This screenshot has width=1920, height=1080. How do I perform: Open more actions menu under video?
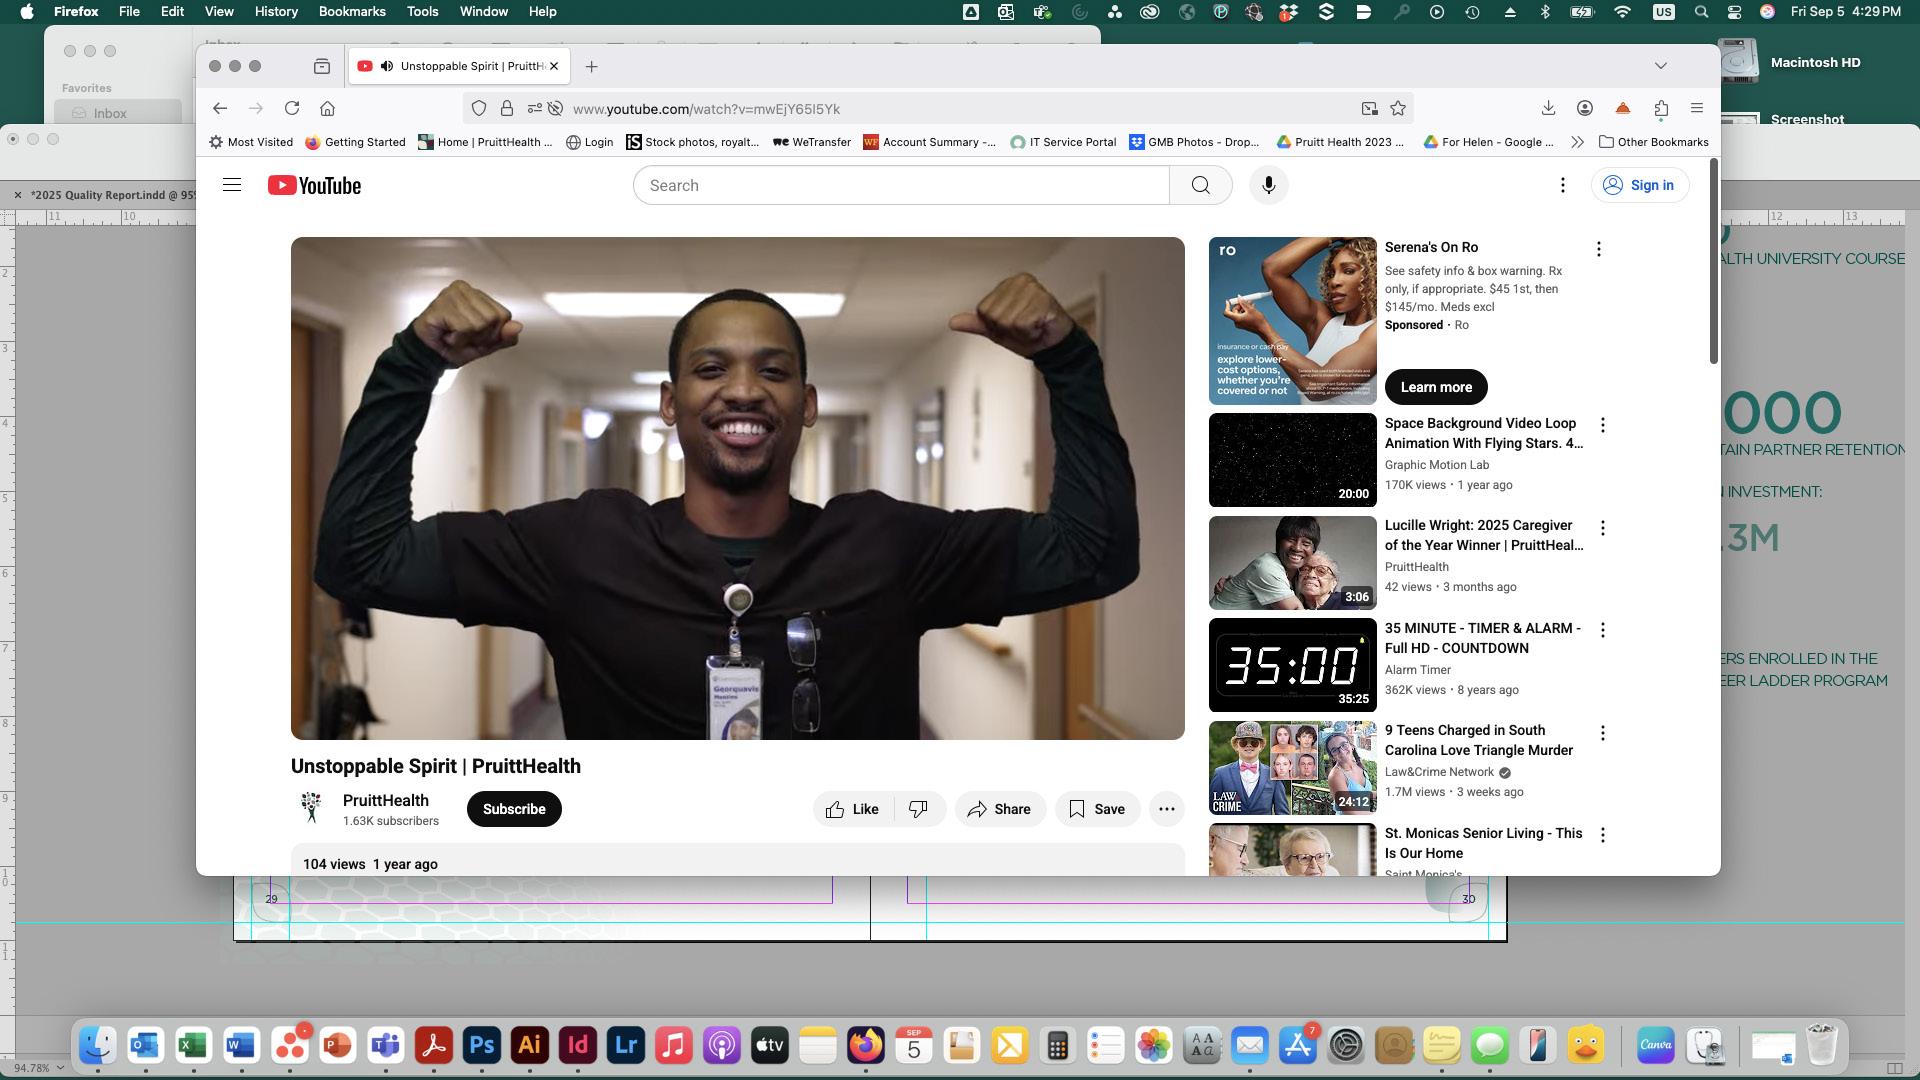[1166, 809]
